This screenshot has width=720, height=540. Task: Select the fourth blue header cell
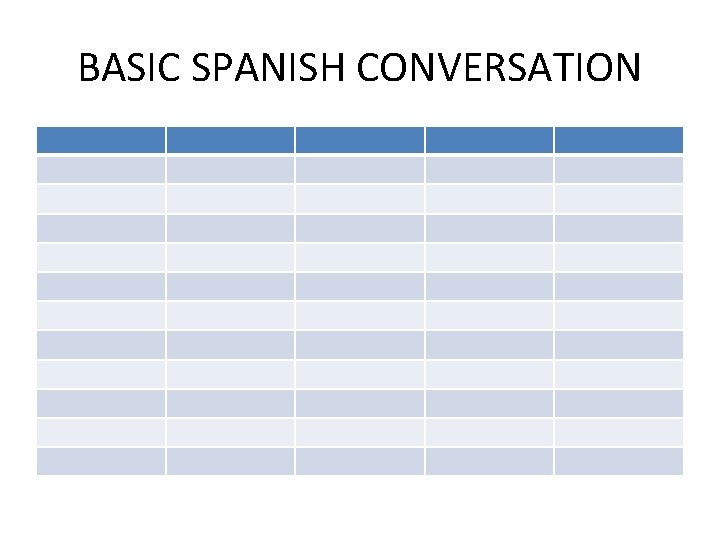489,140
